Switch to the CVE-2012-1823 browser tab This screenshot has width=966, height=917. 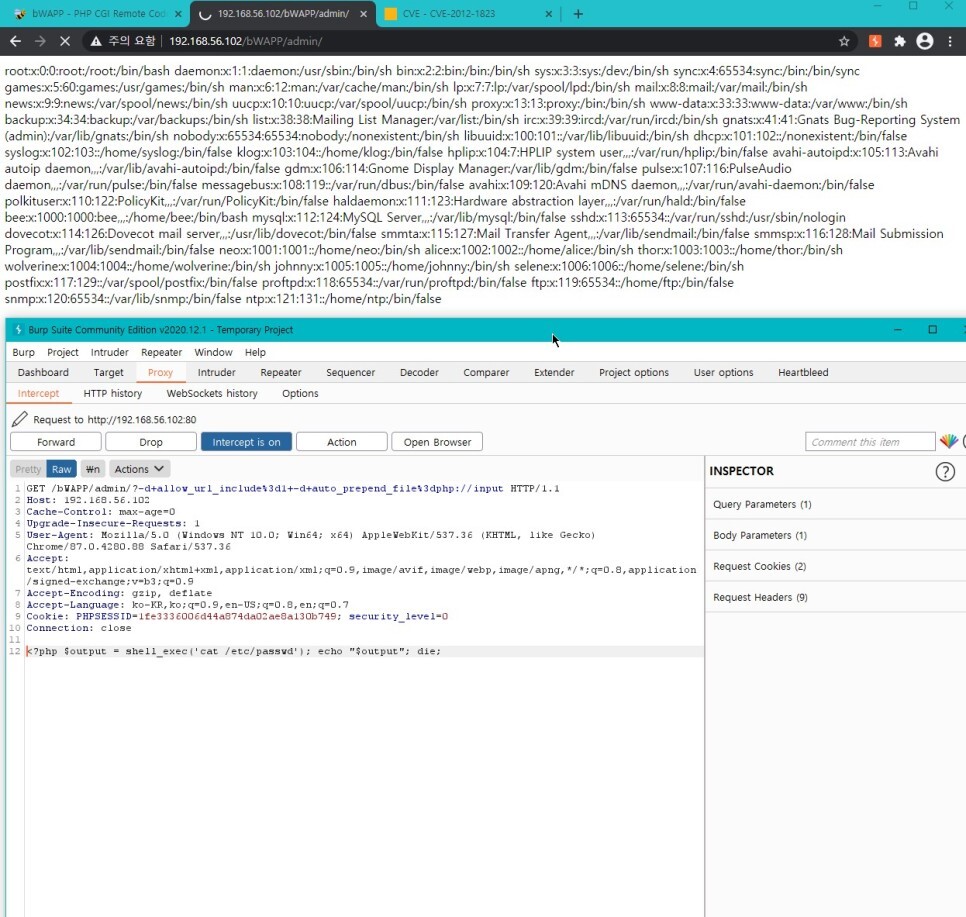[x=468, y=14]
